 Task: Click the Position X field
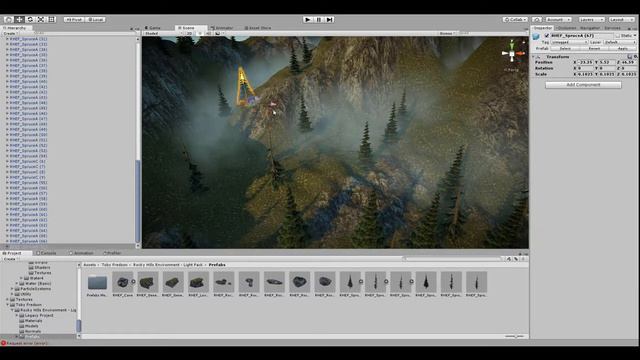(586, 62)
